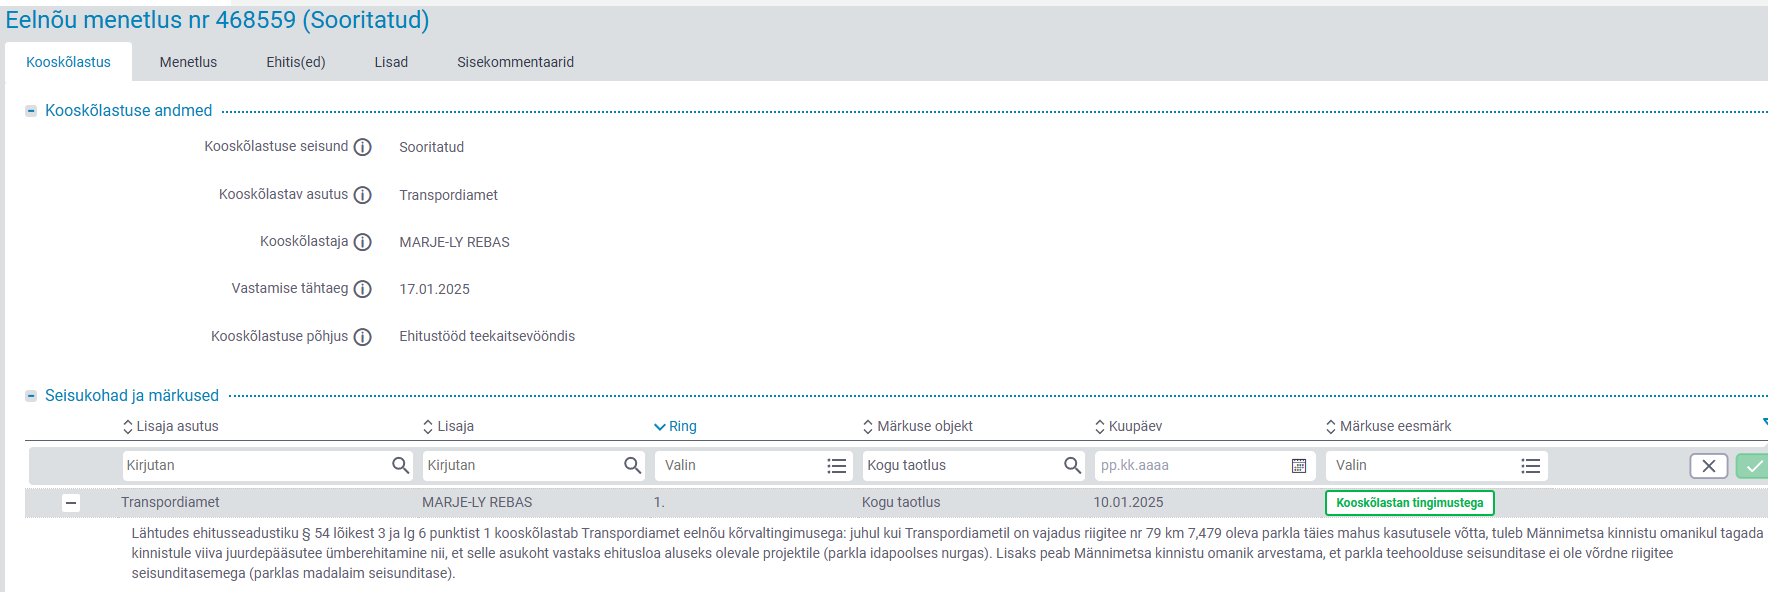Click search icon in Lisaja filter
1768x592 pixels.
click(632, 465)
